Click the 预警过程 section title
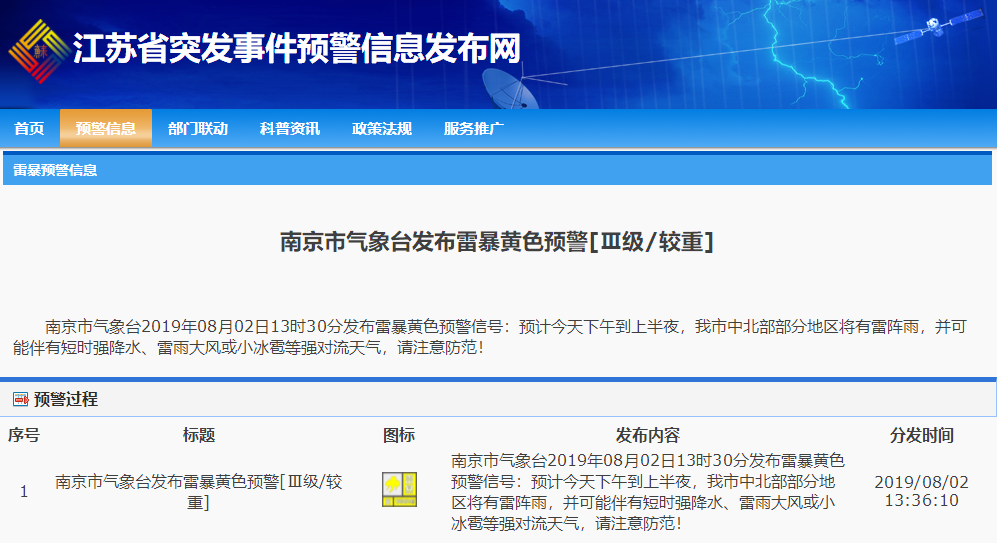The image size is (997, 543). [x=65, y=399]
